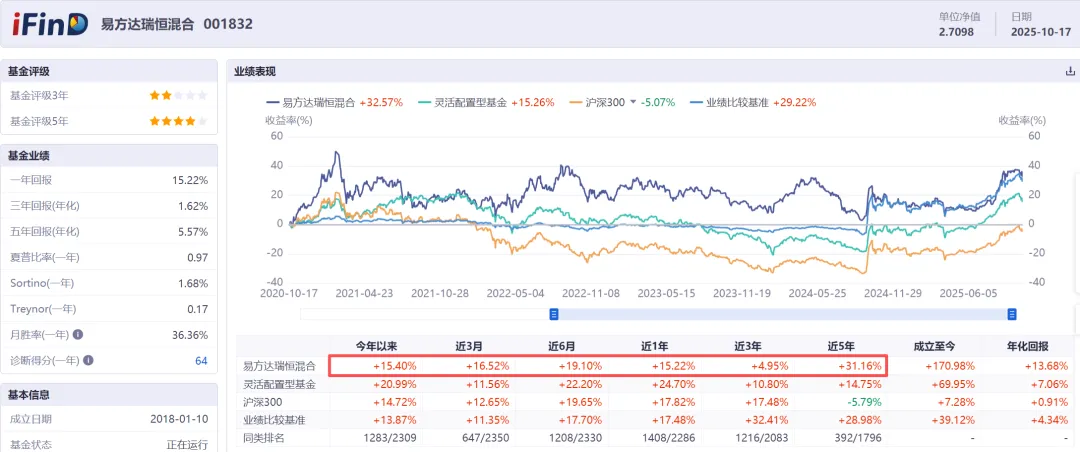This screenshot has height=452, width=1080.
Task: Click the info icon beside 诊断得分(一年)
Action: [88, 361]
